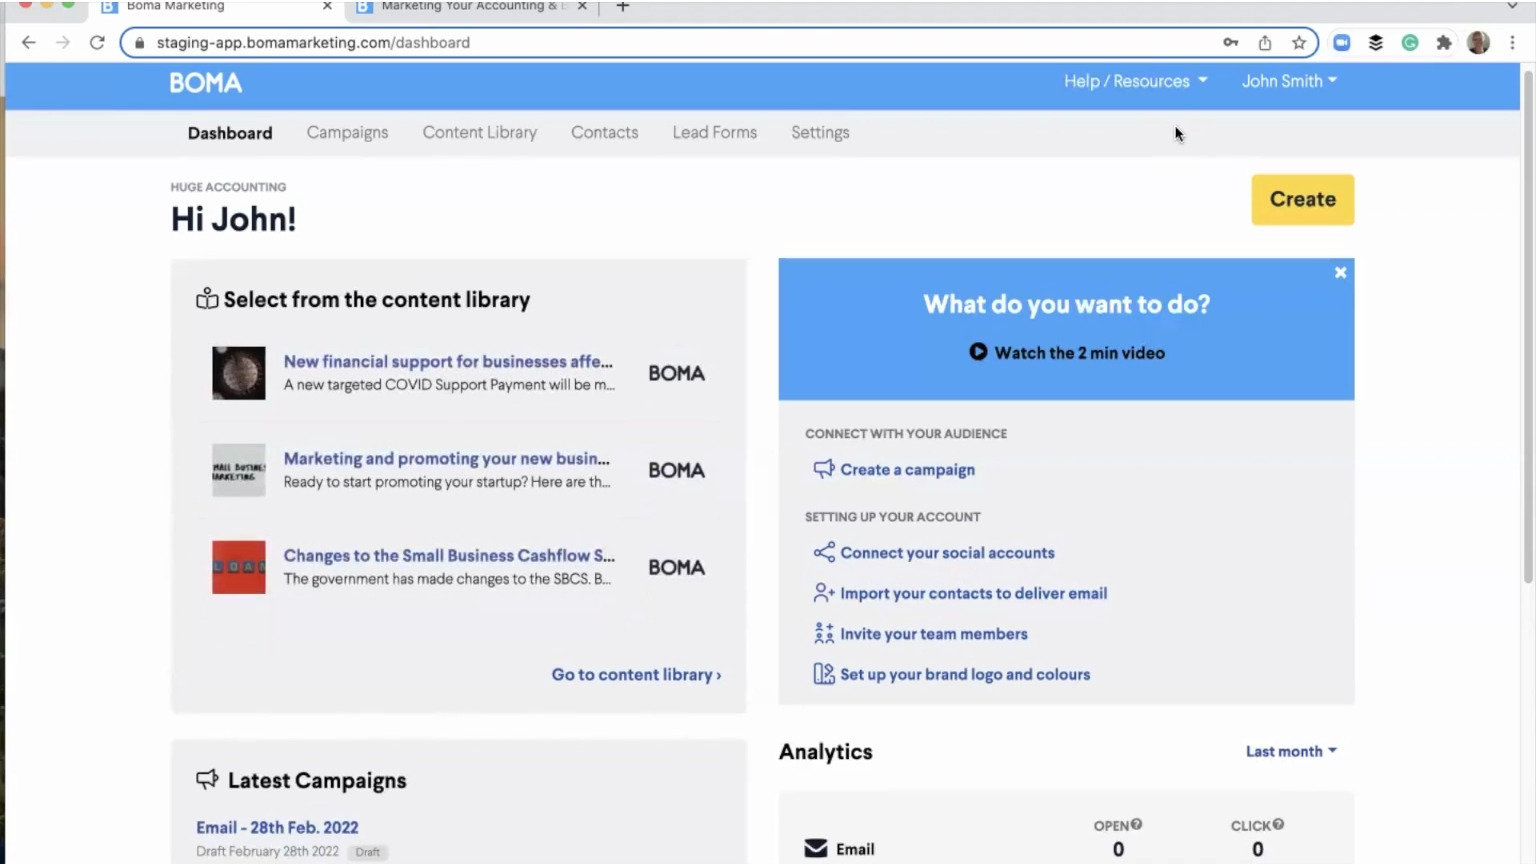The width and height of the screenshot is (1536, 864).
Task: Click the Grammarly extension icon
Action: pyautogui.click(x=1410, y=43)
